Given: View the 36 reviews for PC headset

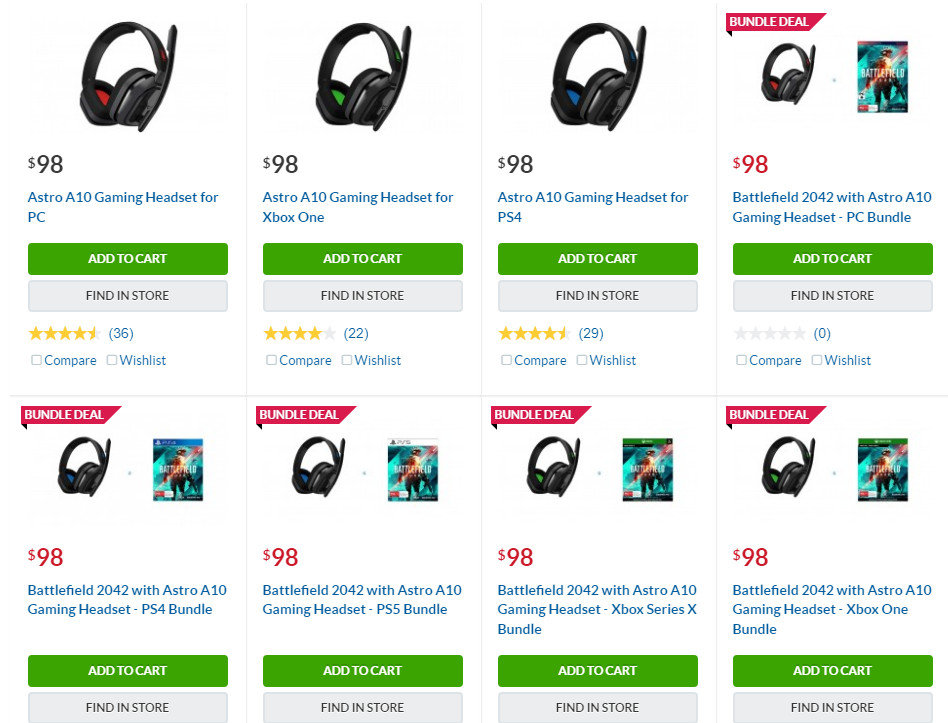Looking at the screenshot, I should point(121,333).
